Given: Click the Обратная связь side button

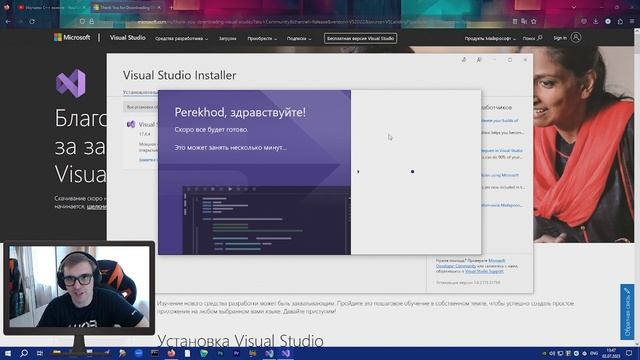Looking at the screenshot, I should (x=627, y=312).
